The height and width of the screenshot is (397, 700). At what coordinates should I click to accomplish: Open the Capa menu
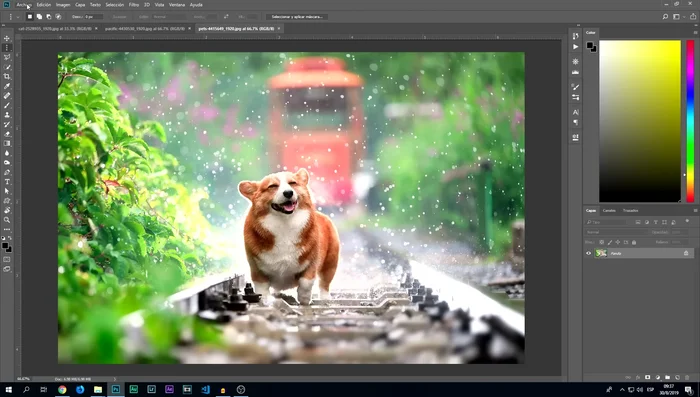(x=80, y=5)
